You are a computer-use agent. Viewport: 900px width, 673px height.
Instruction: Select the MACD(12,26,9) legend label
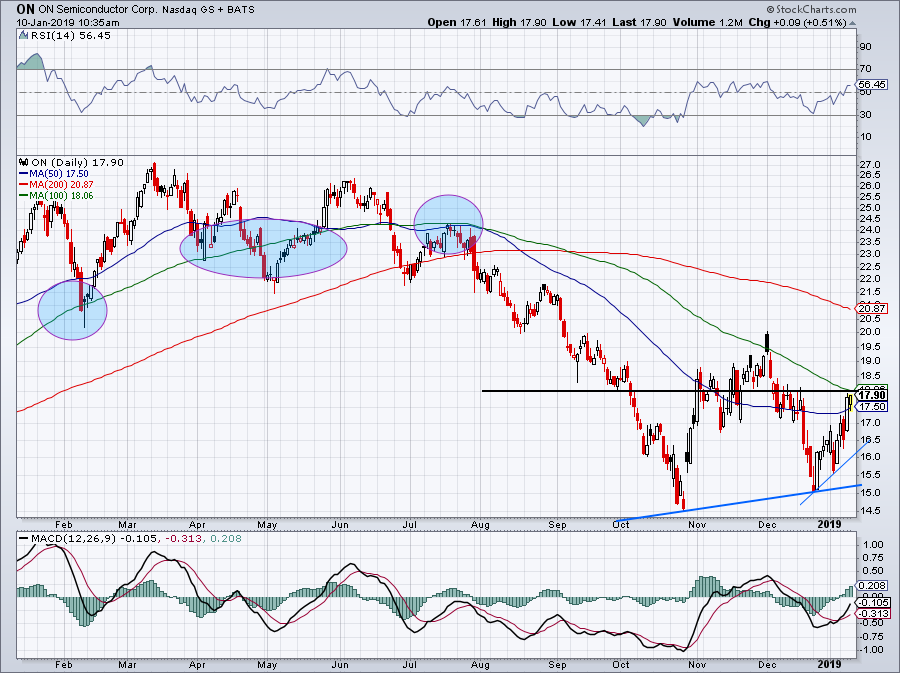(x=73, y=539)
